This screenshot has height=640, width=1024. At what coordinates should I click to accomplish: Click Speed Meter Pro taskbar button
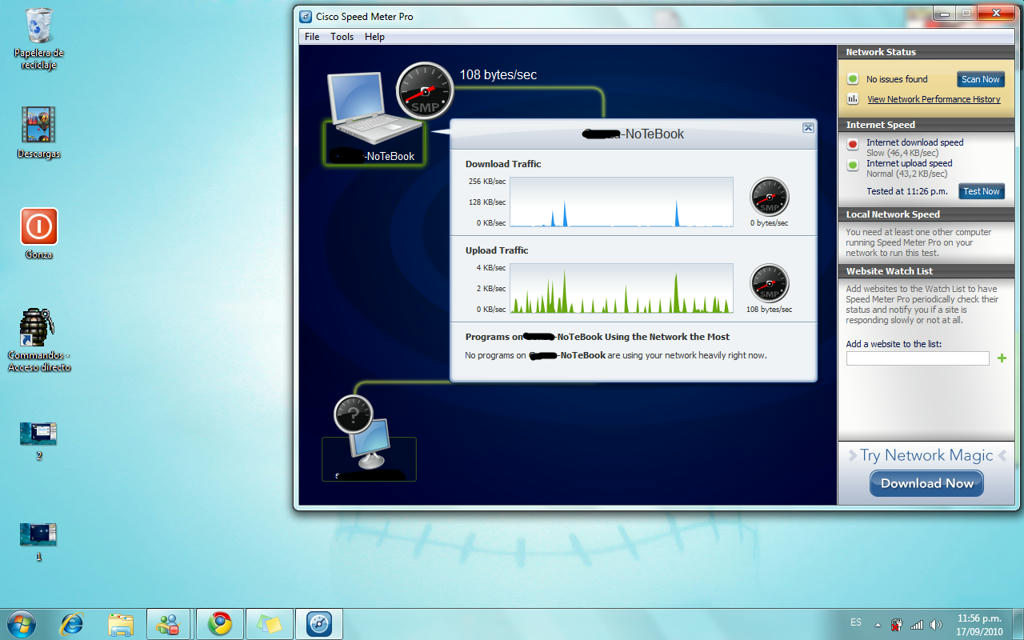319,624
